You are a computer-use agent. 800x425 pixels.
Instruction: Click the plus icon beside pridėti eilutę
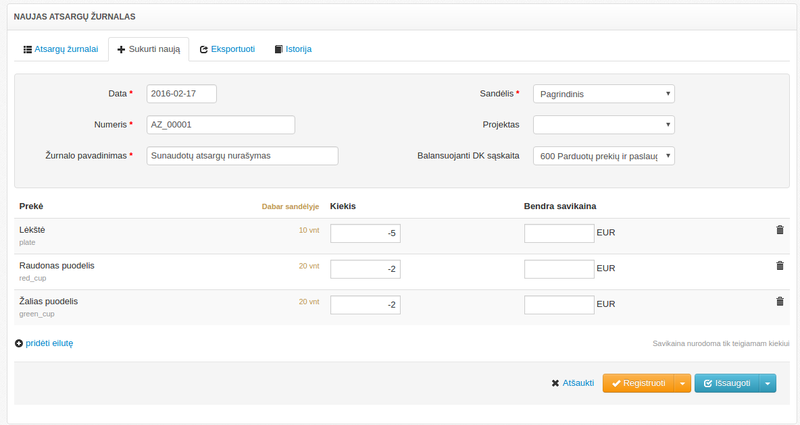(x=19, y=343)
